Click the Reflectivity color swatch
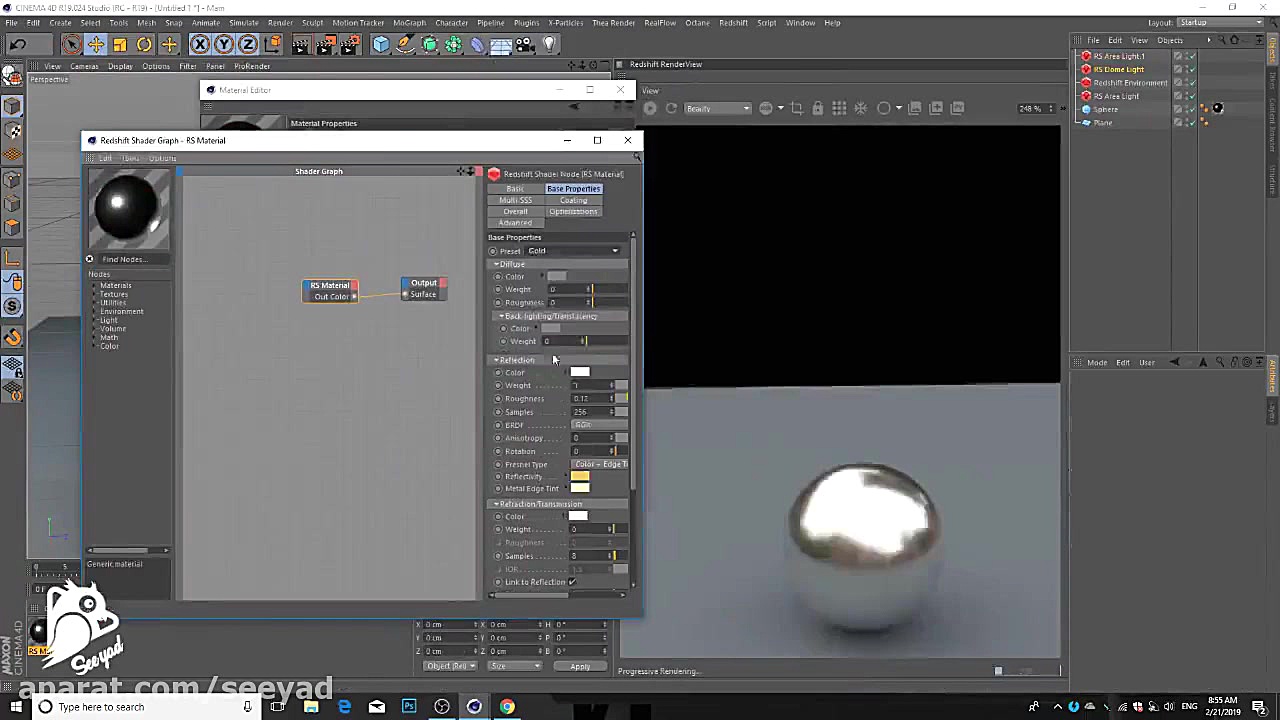1280x720 pixels. coord(580,477)
